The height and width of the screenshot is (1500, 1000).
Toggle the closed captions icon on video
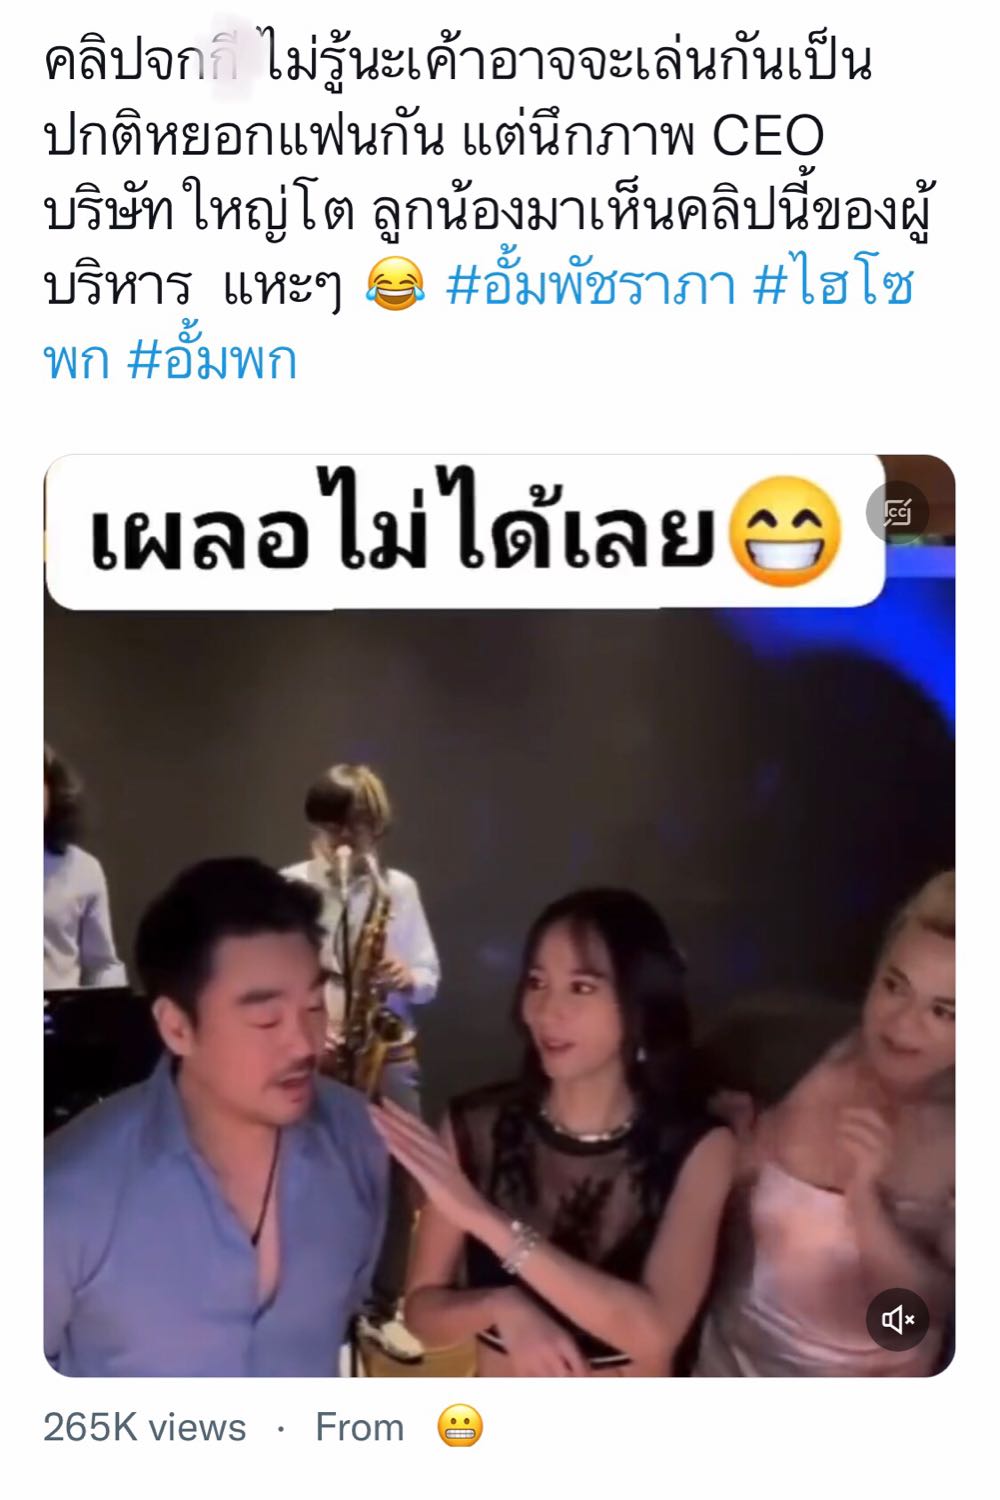897,513
